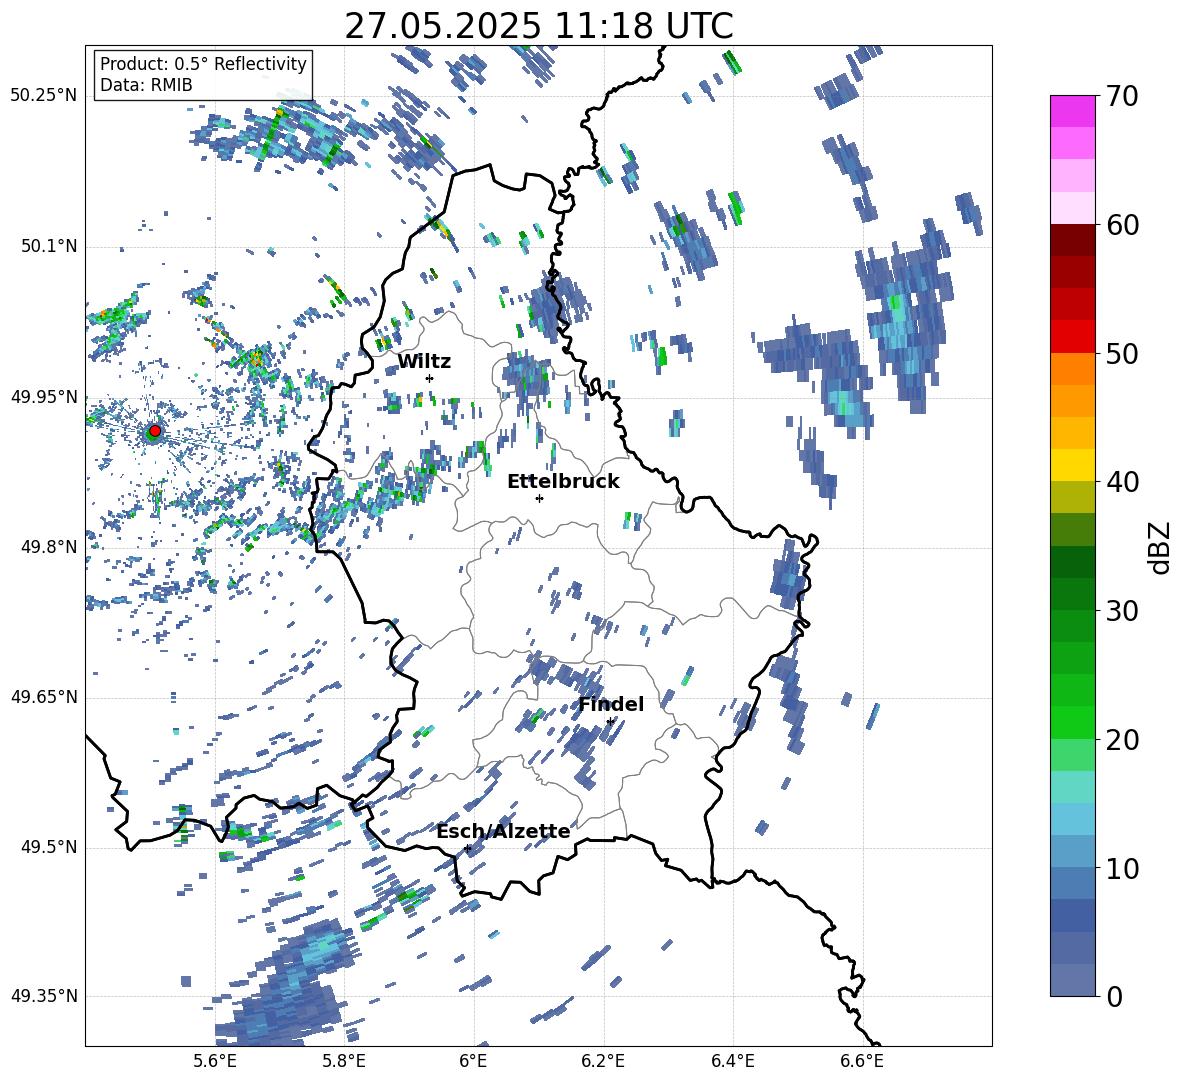1184x1081 pixels.
Task: Select the Wiltz city label
Action: [424, 362]
